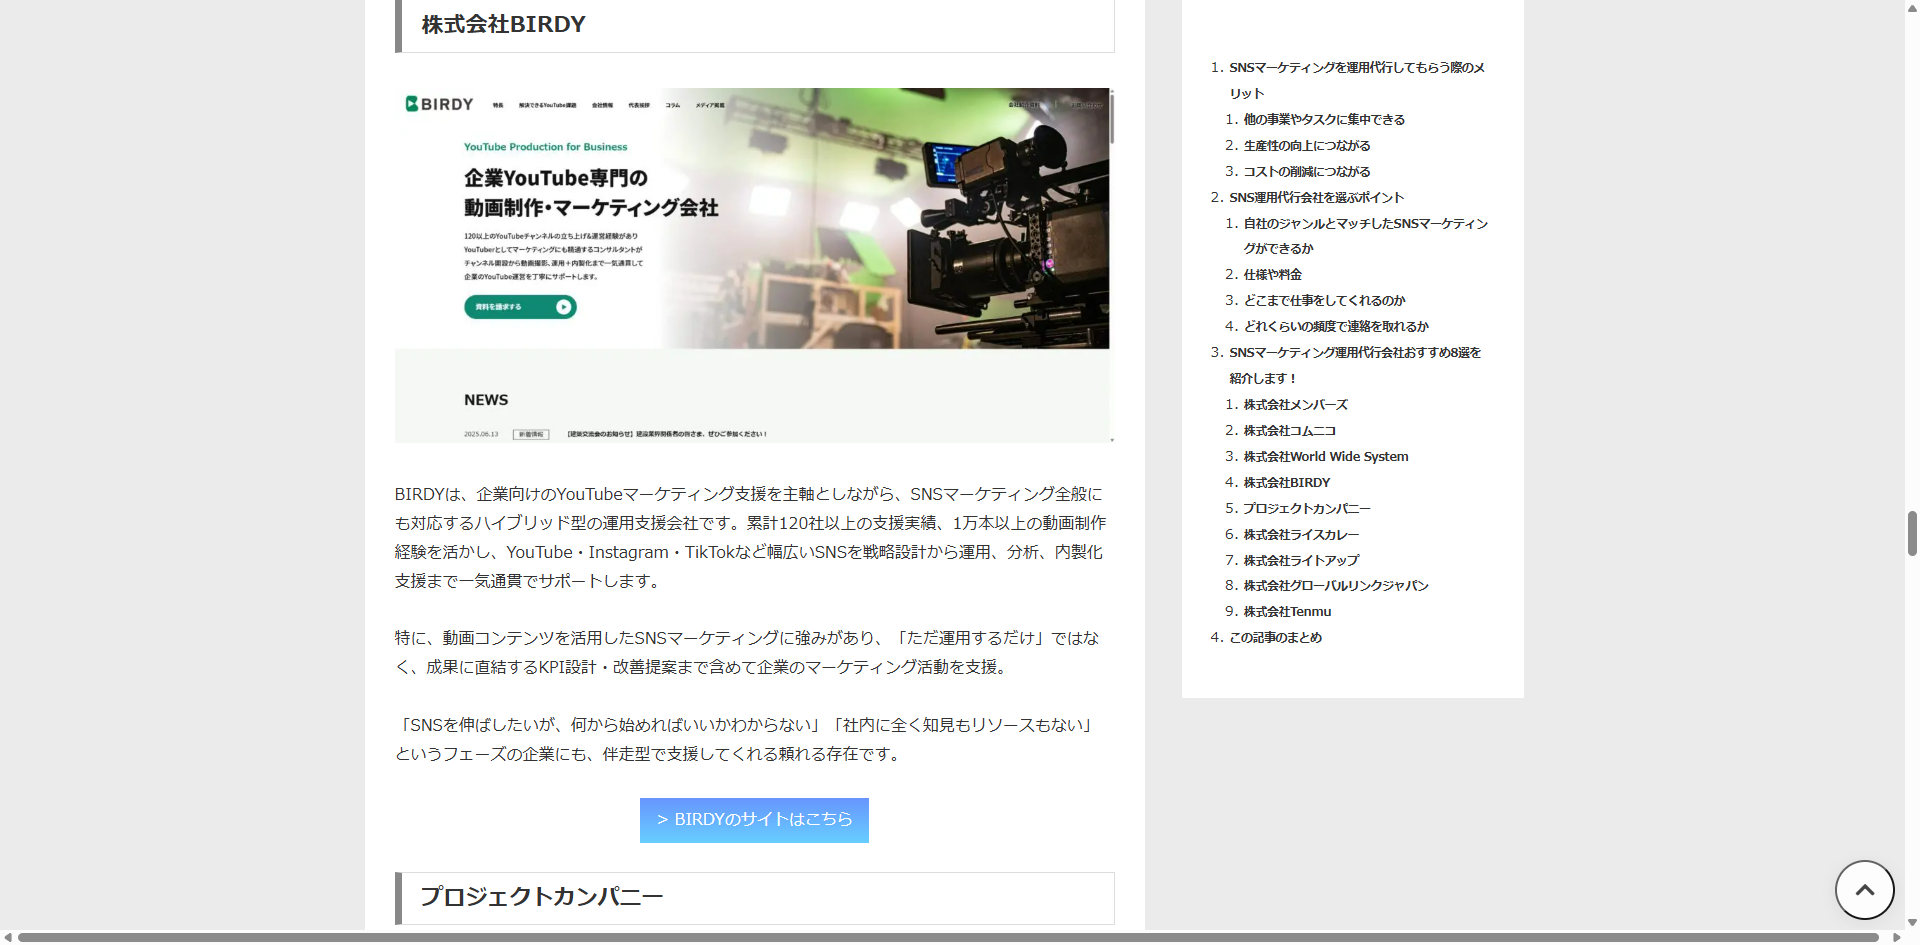Open SNS運用代行会社を選ぶポイント contents link

click(x=1316, y=198)
